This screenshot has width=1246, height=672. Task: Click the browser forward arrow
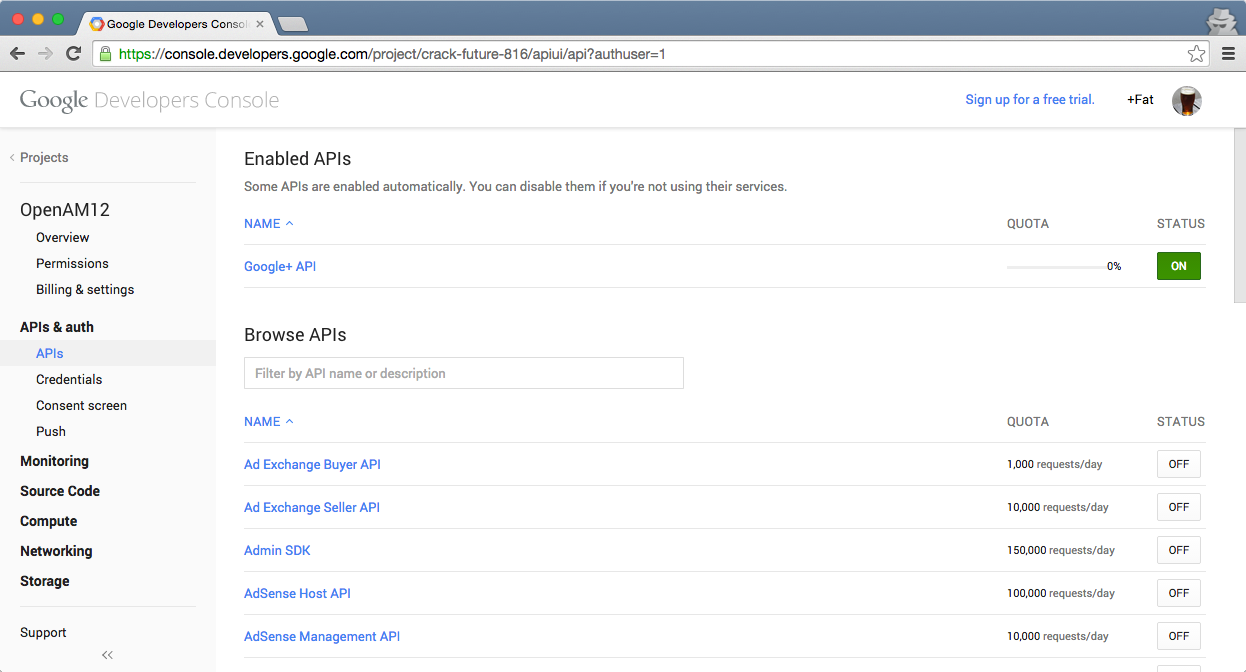45,54
